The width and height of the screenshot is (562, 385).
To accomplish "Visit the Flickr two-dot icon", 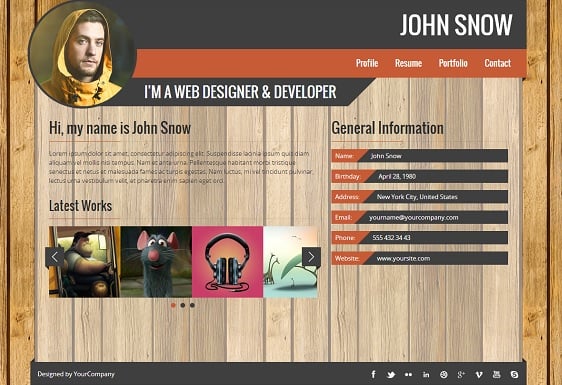I will [408, 375].
